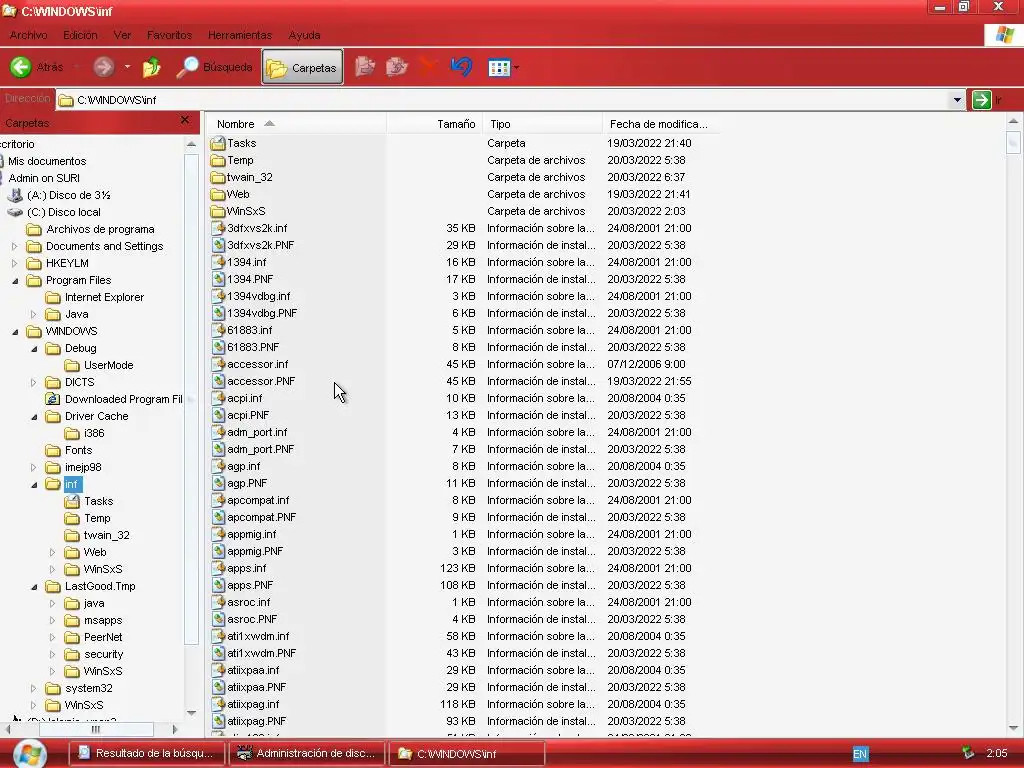
Task: Select the atiixpag.PNF file icon
Action: click(x=218, y=721)
